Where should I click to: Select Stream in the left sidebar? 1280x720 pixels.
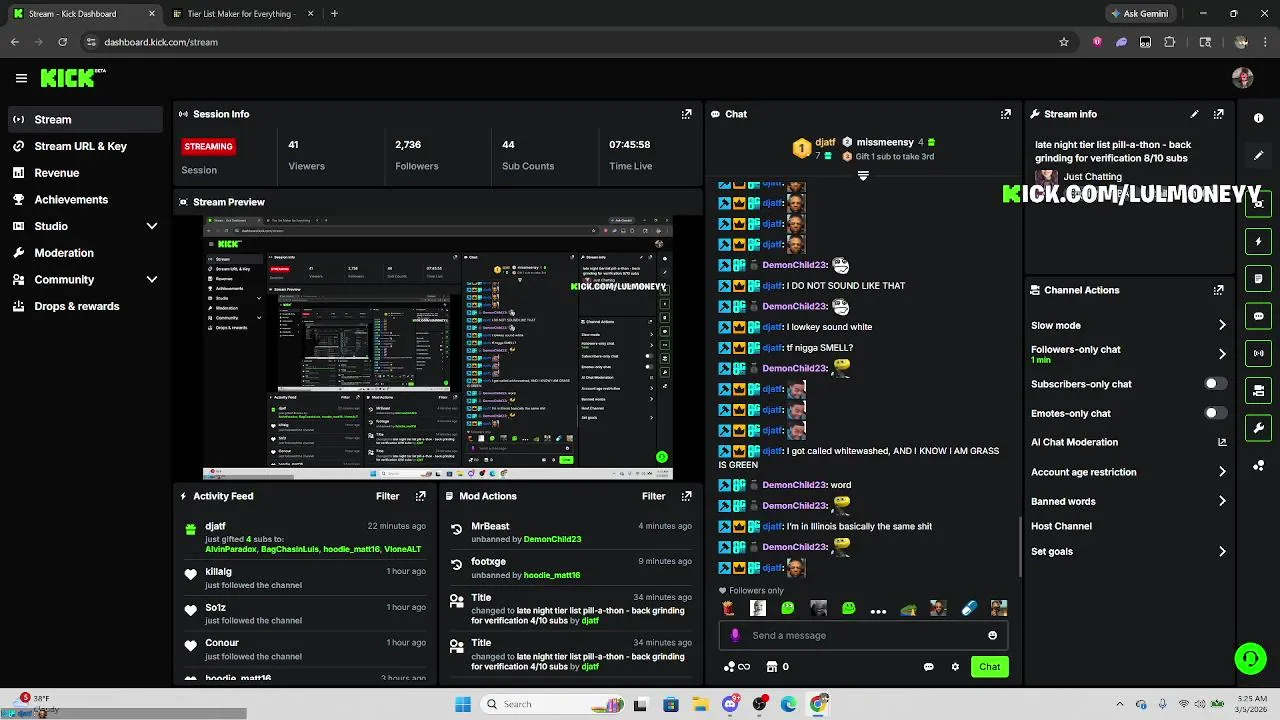pyautogui.click(x=84, y=119)
